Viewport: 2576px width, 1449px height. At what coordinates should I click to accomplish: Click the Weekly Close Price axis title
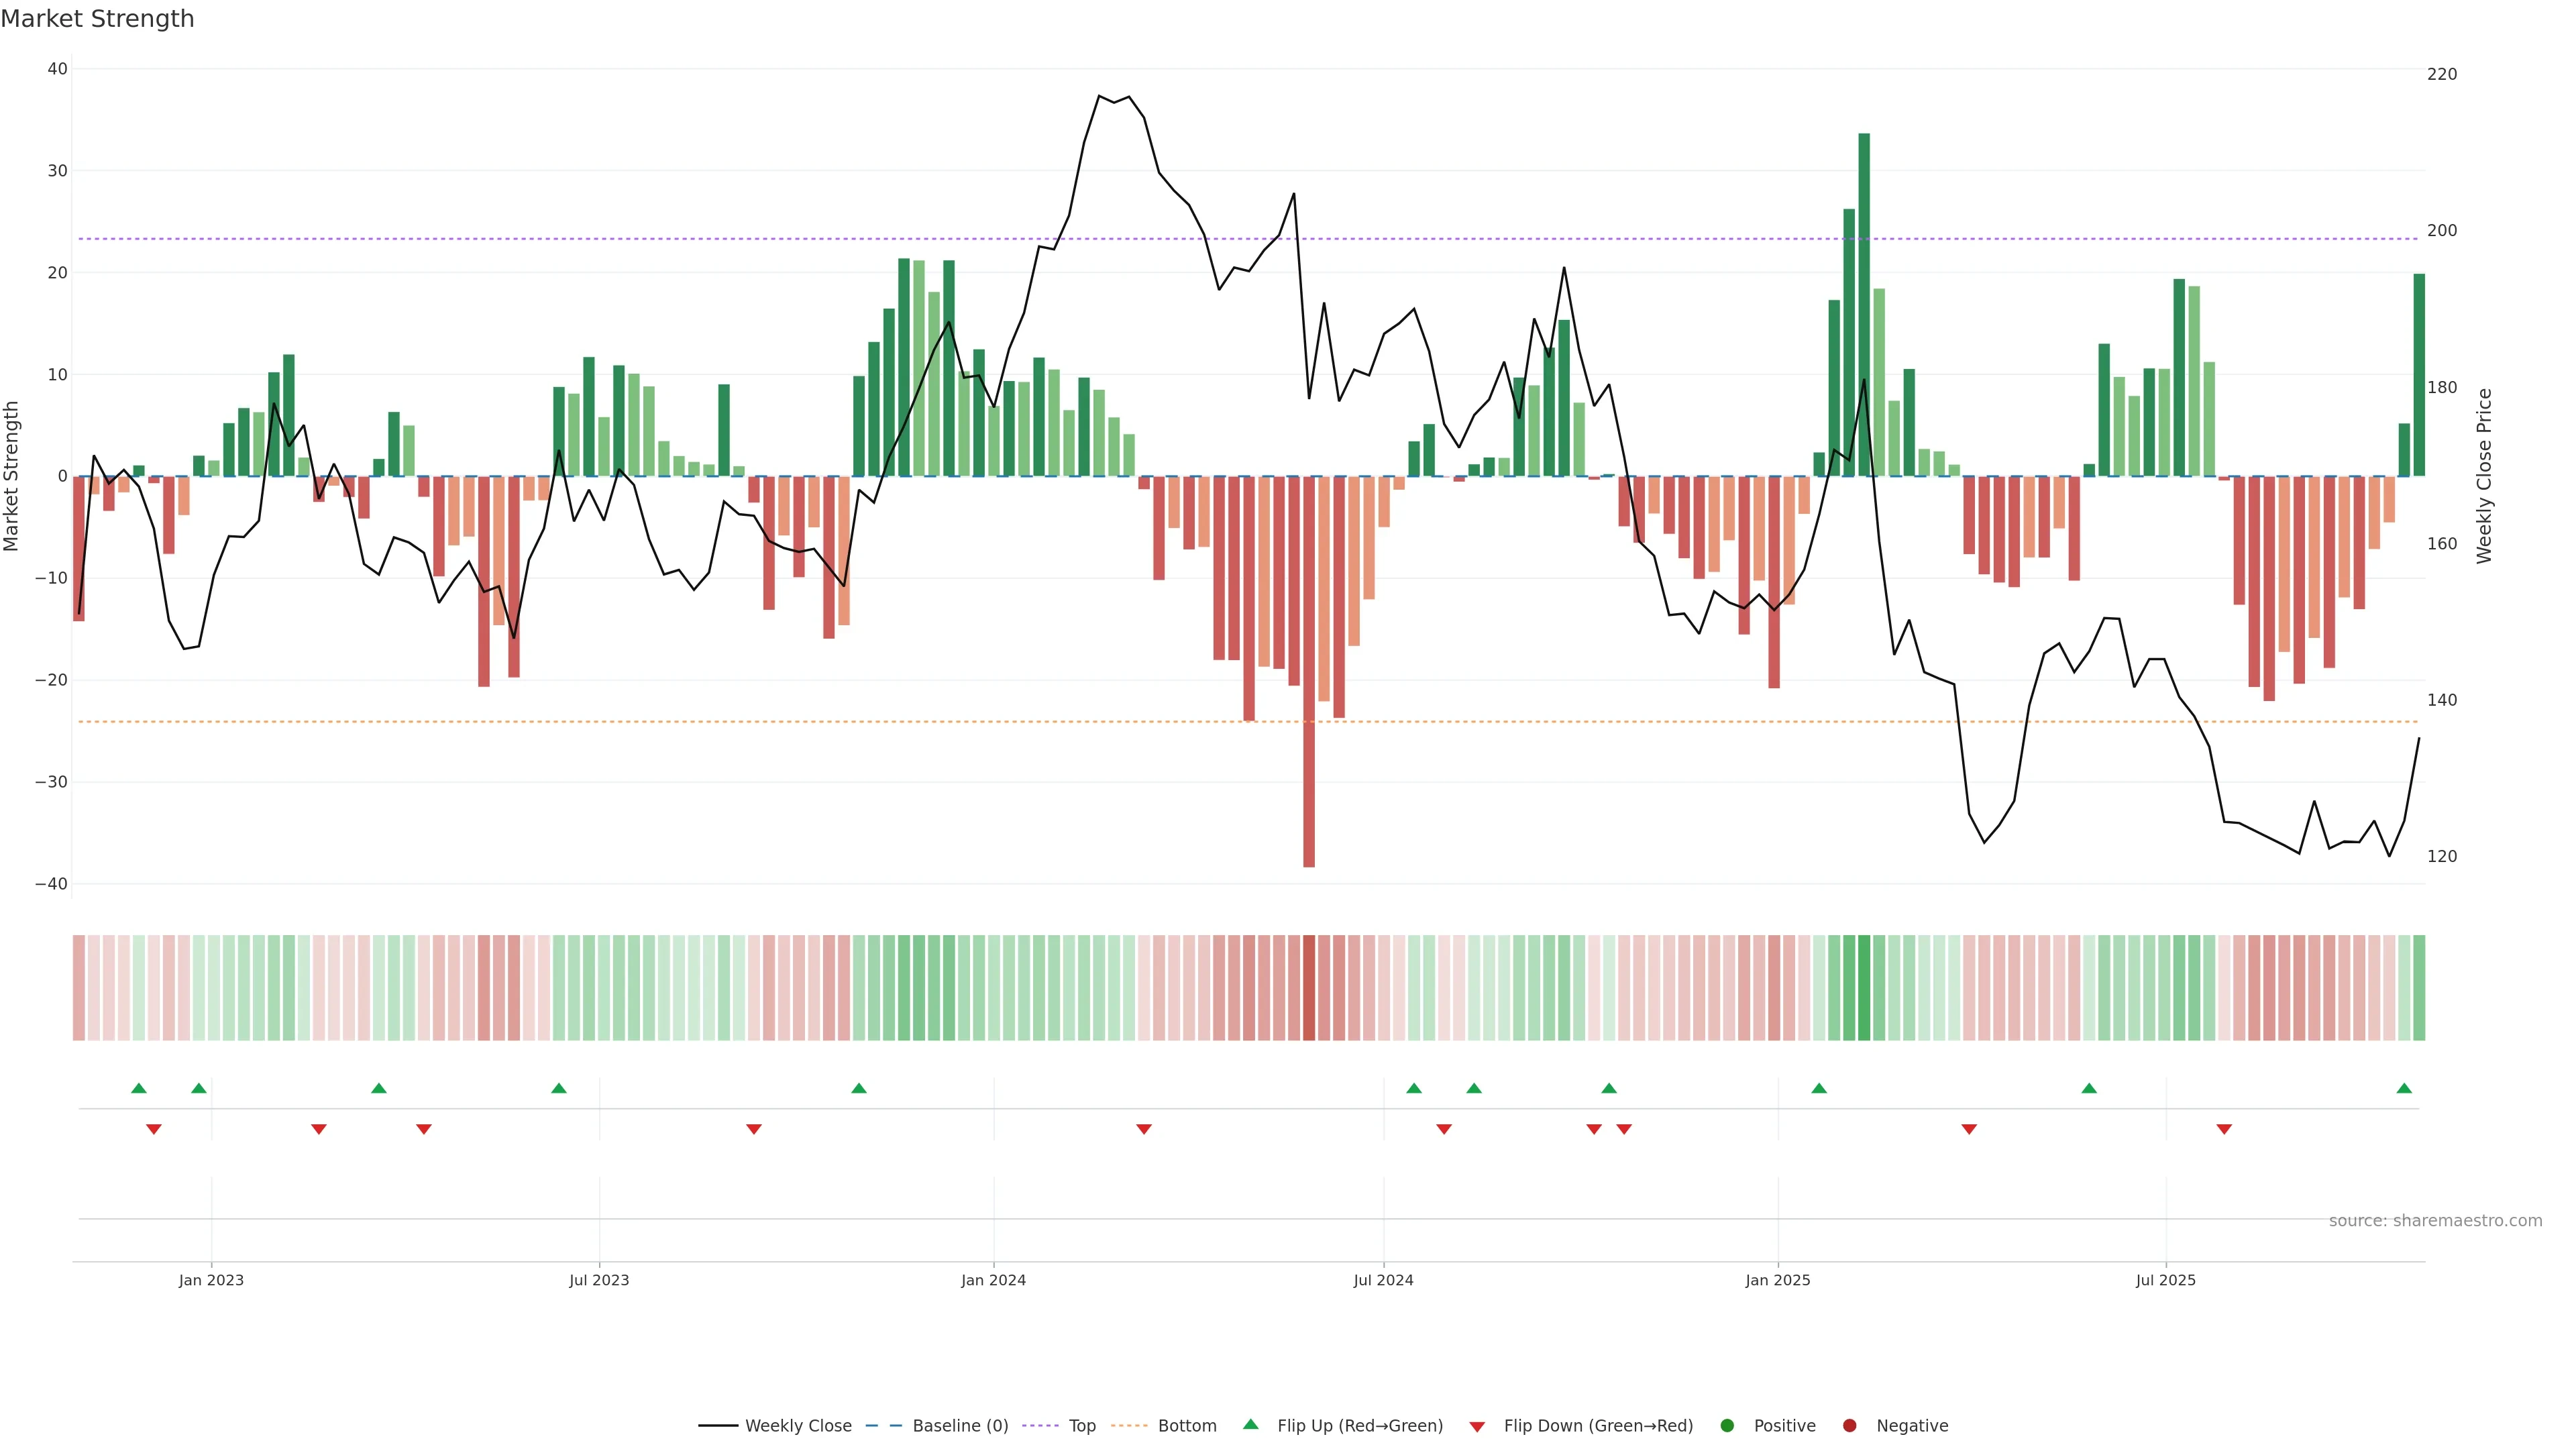point(2484,476)
